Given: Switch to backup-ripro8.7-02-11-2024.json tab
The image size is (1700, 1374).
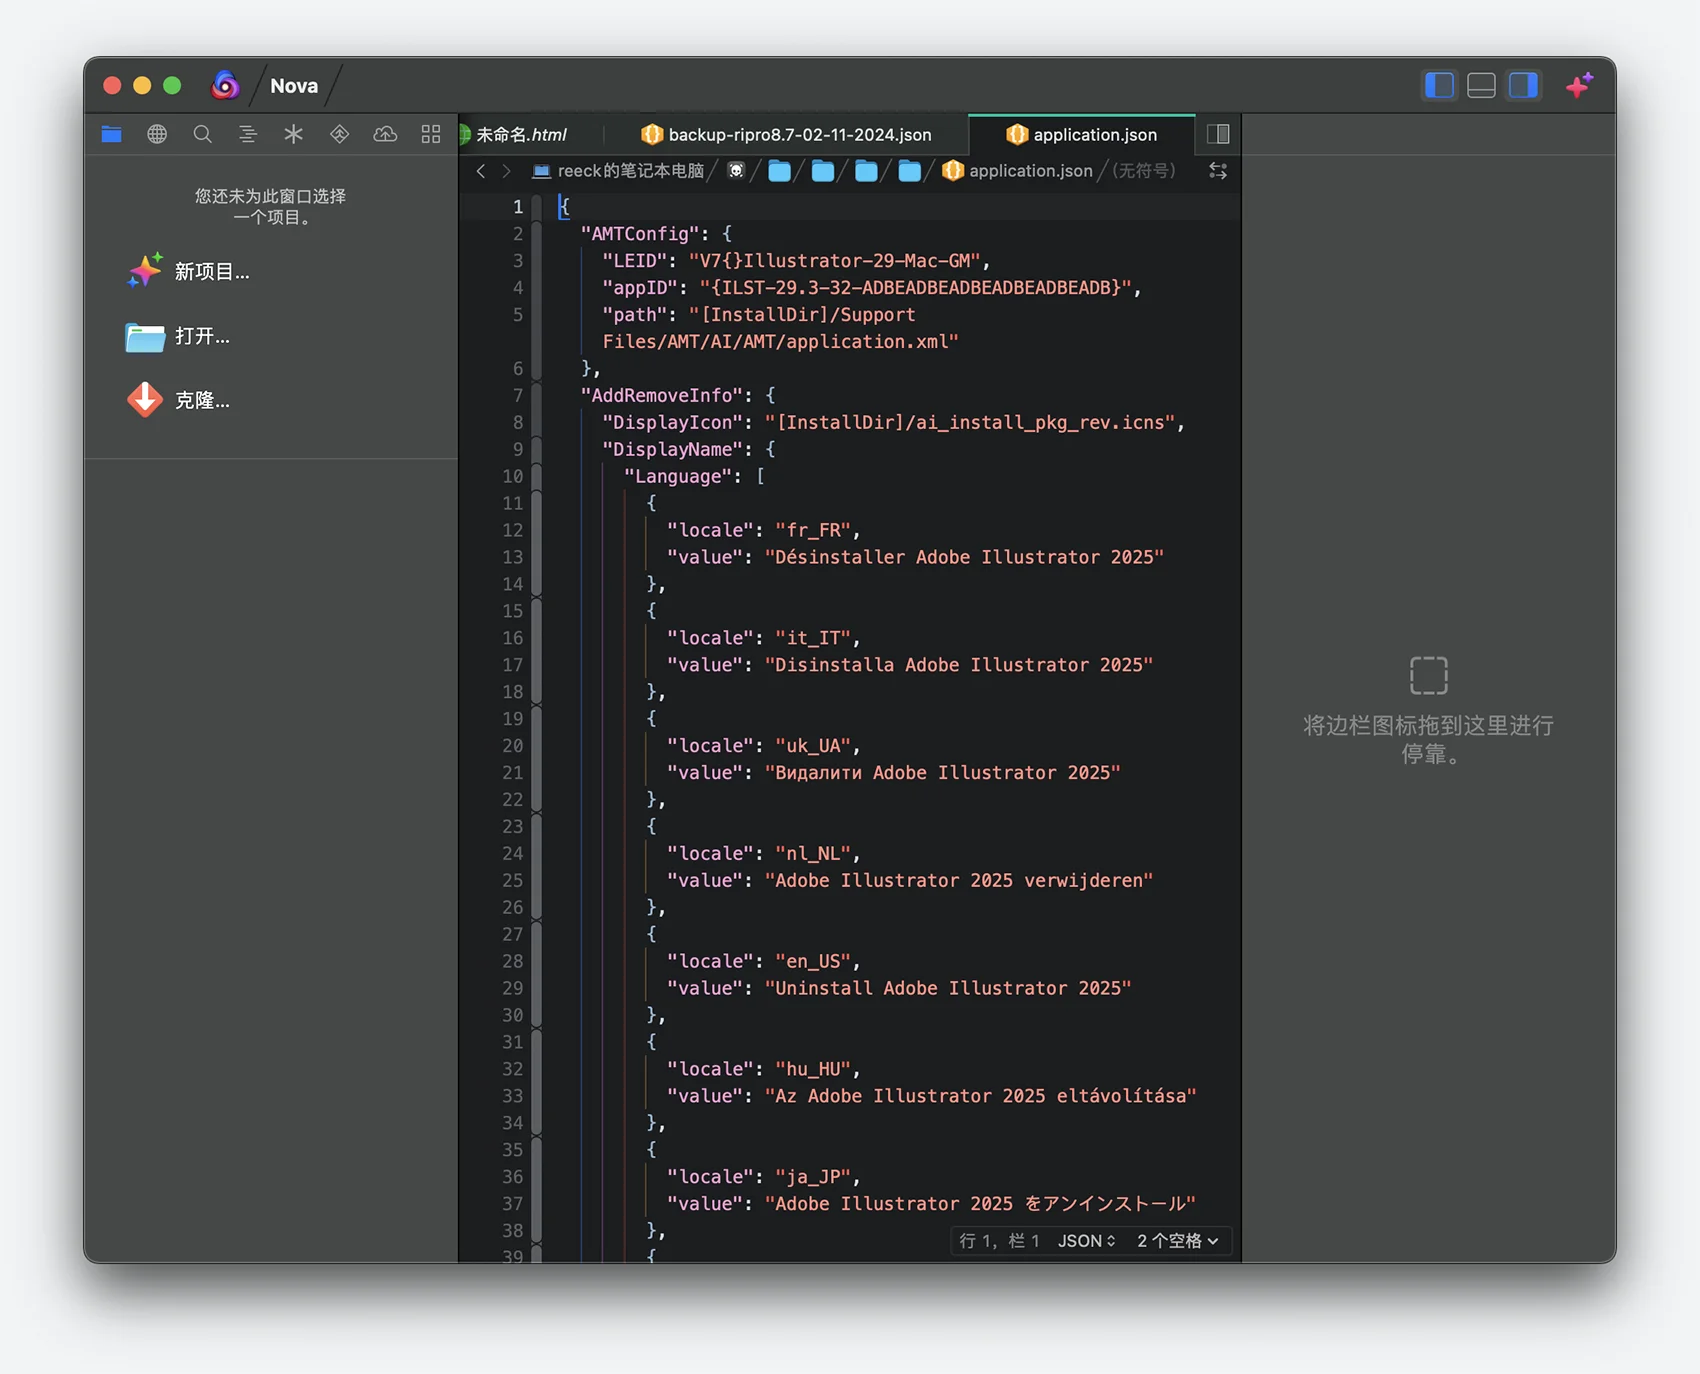Looking at the screenshot, I should (787, 134).
